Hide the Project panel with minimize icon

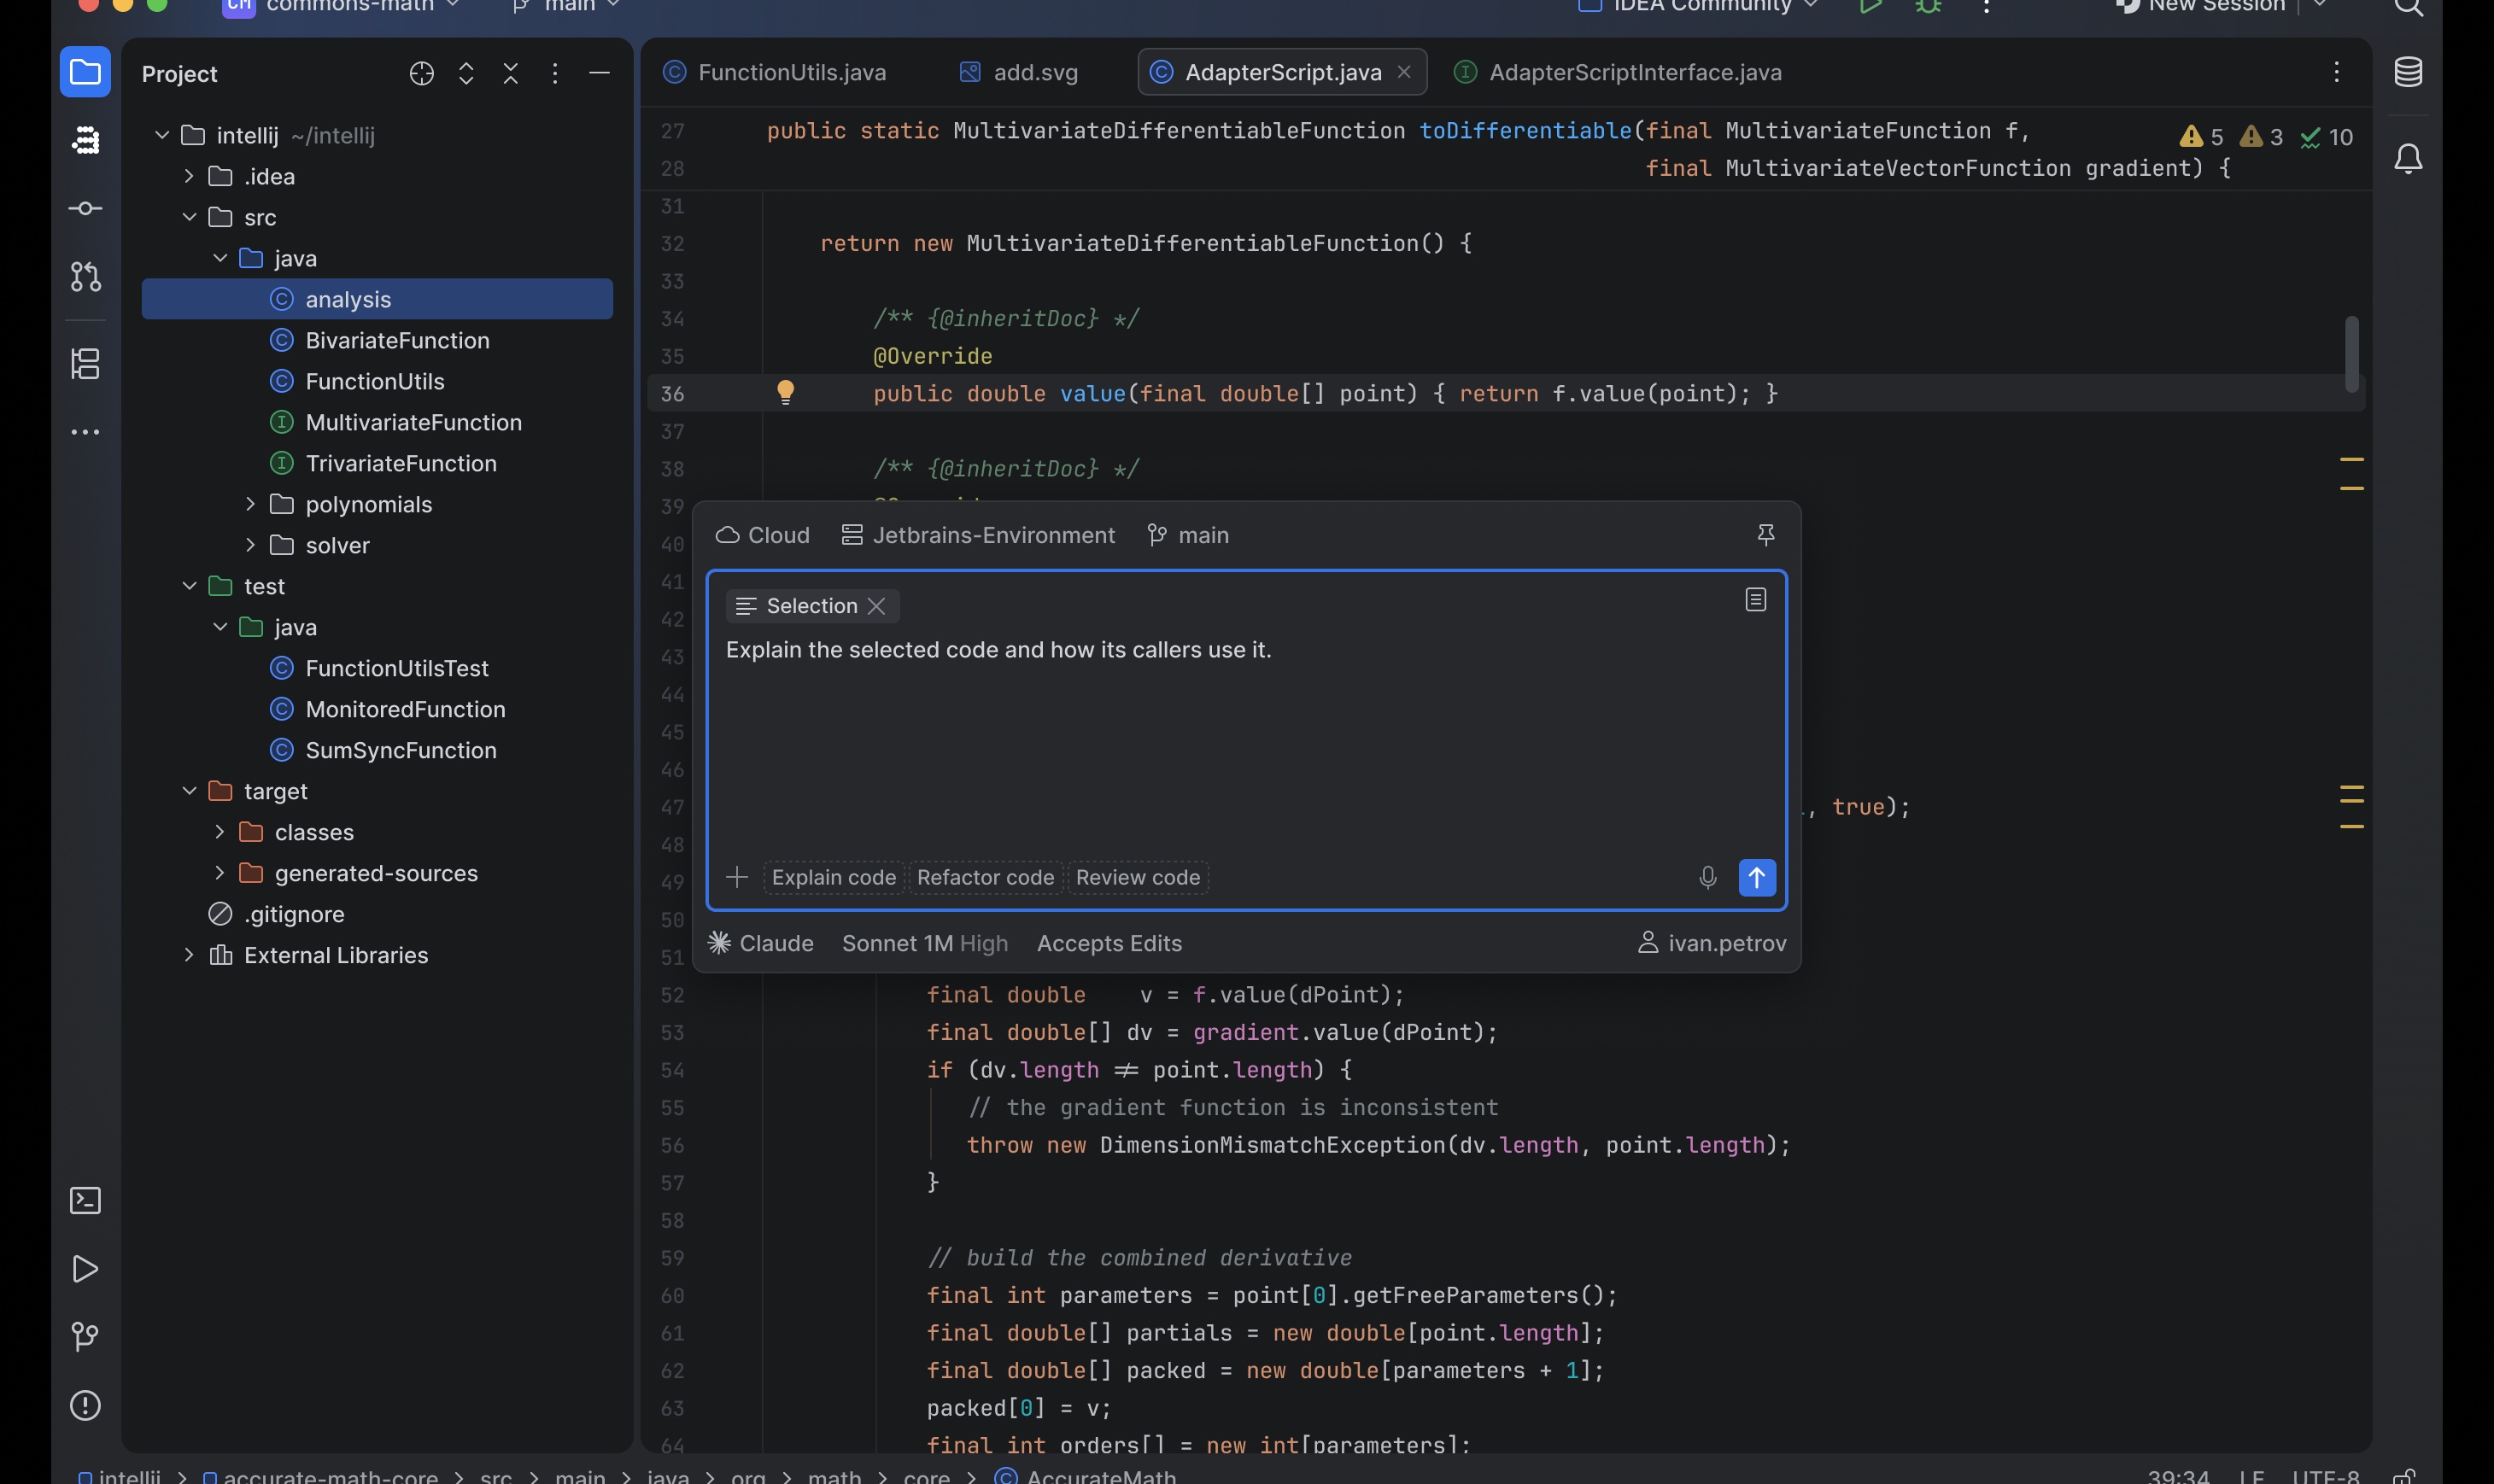tap(599, 73)
